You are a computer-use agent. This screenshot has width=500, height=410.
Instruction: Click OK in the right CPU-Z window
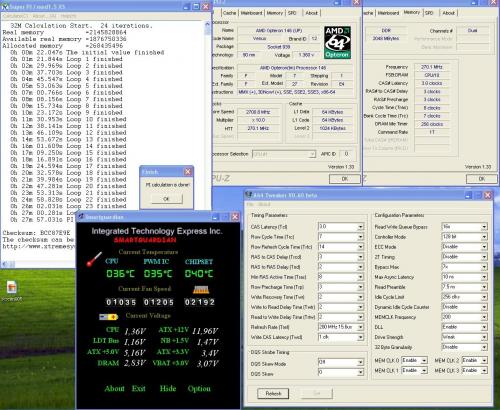[x=482, y=179]
